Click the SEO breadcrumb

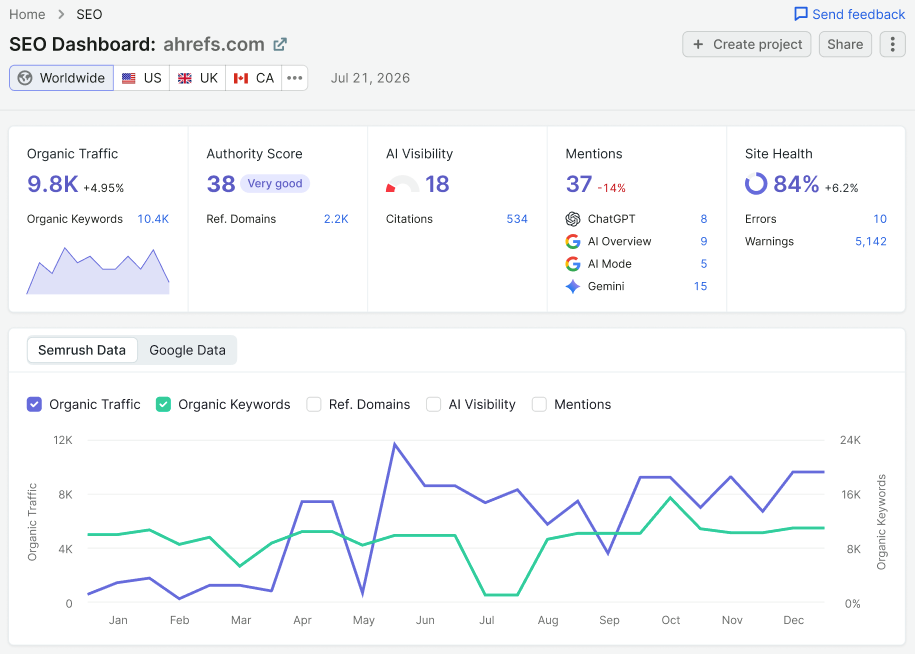pyautogui.click(x=89, y=15)
